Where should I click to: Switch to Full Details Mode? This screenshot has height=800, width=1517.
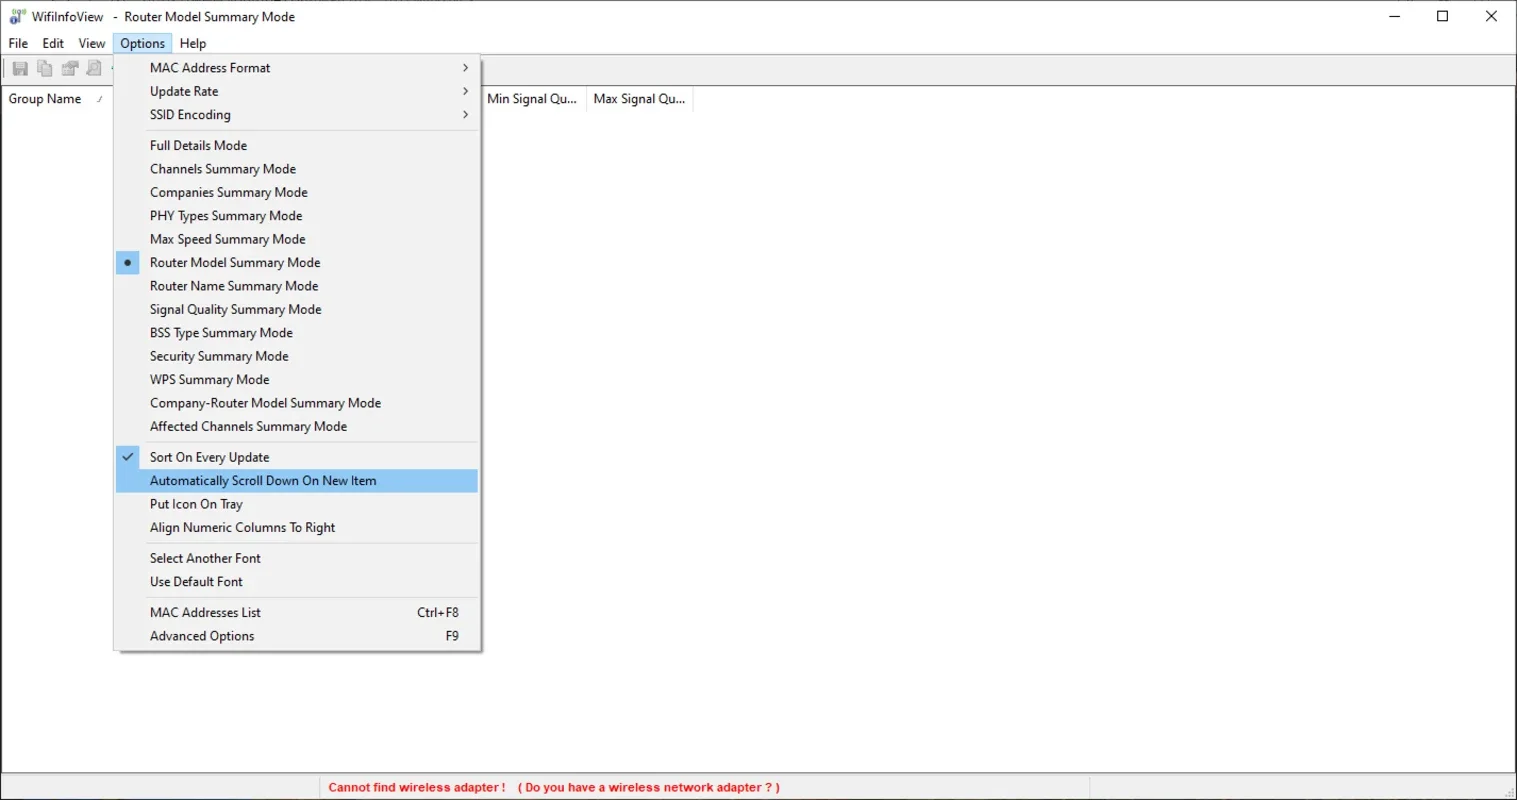point(297,145)
